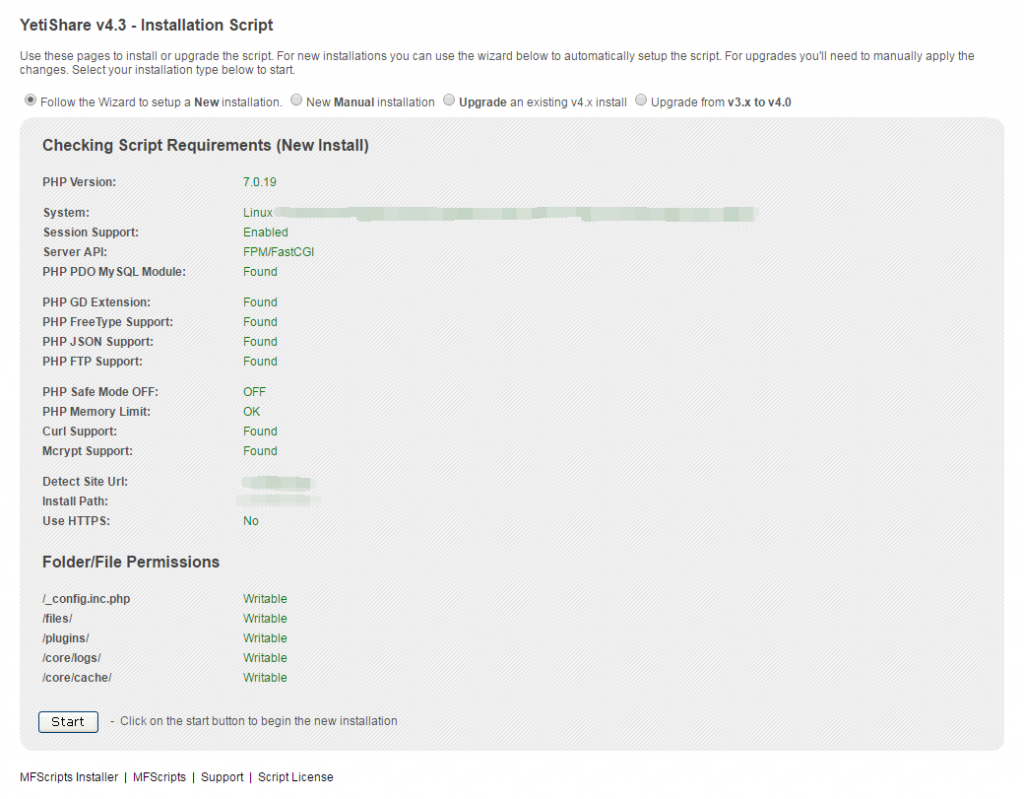Click the /core/cache/ folder label

tap(77, 678)
